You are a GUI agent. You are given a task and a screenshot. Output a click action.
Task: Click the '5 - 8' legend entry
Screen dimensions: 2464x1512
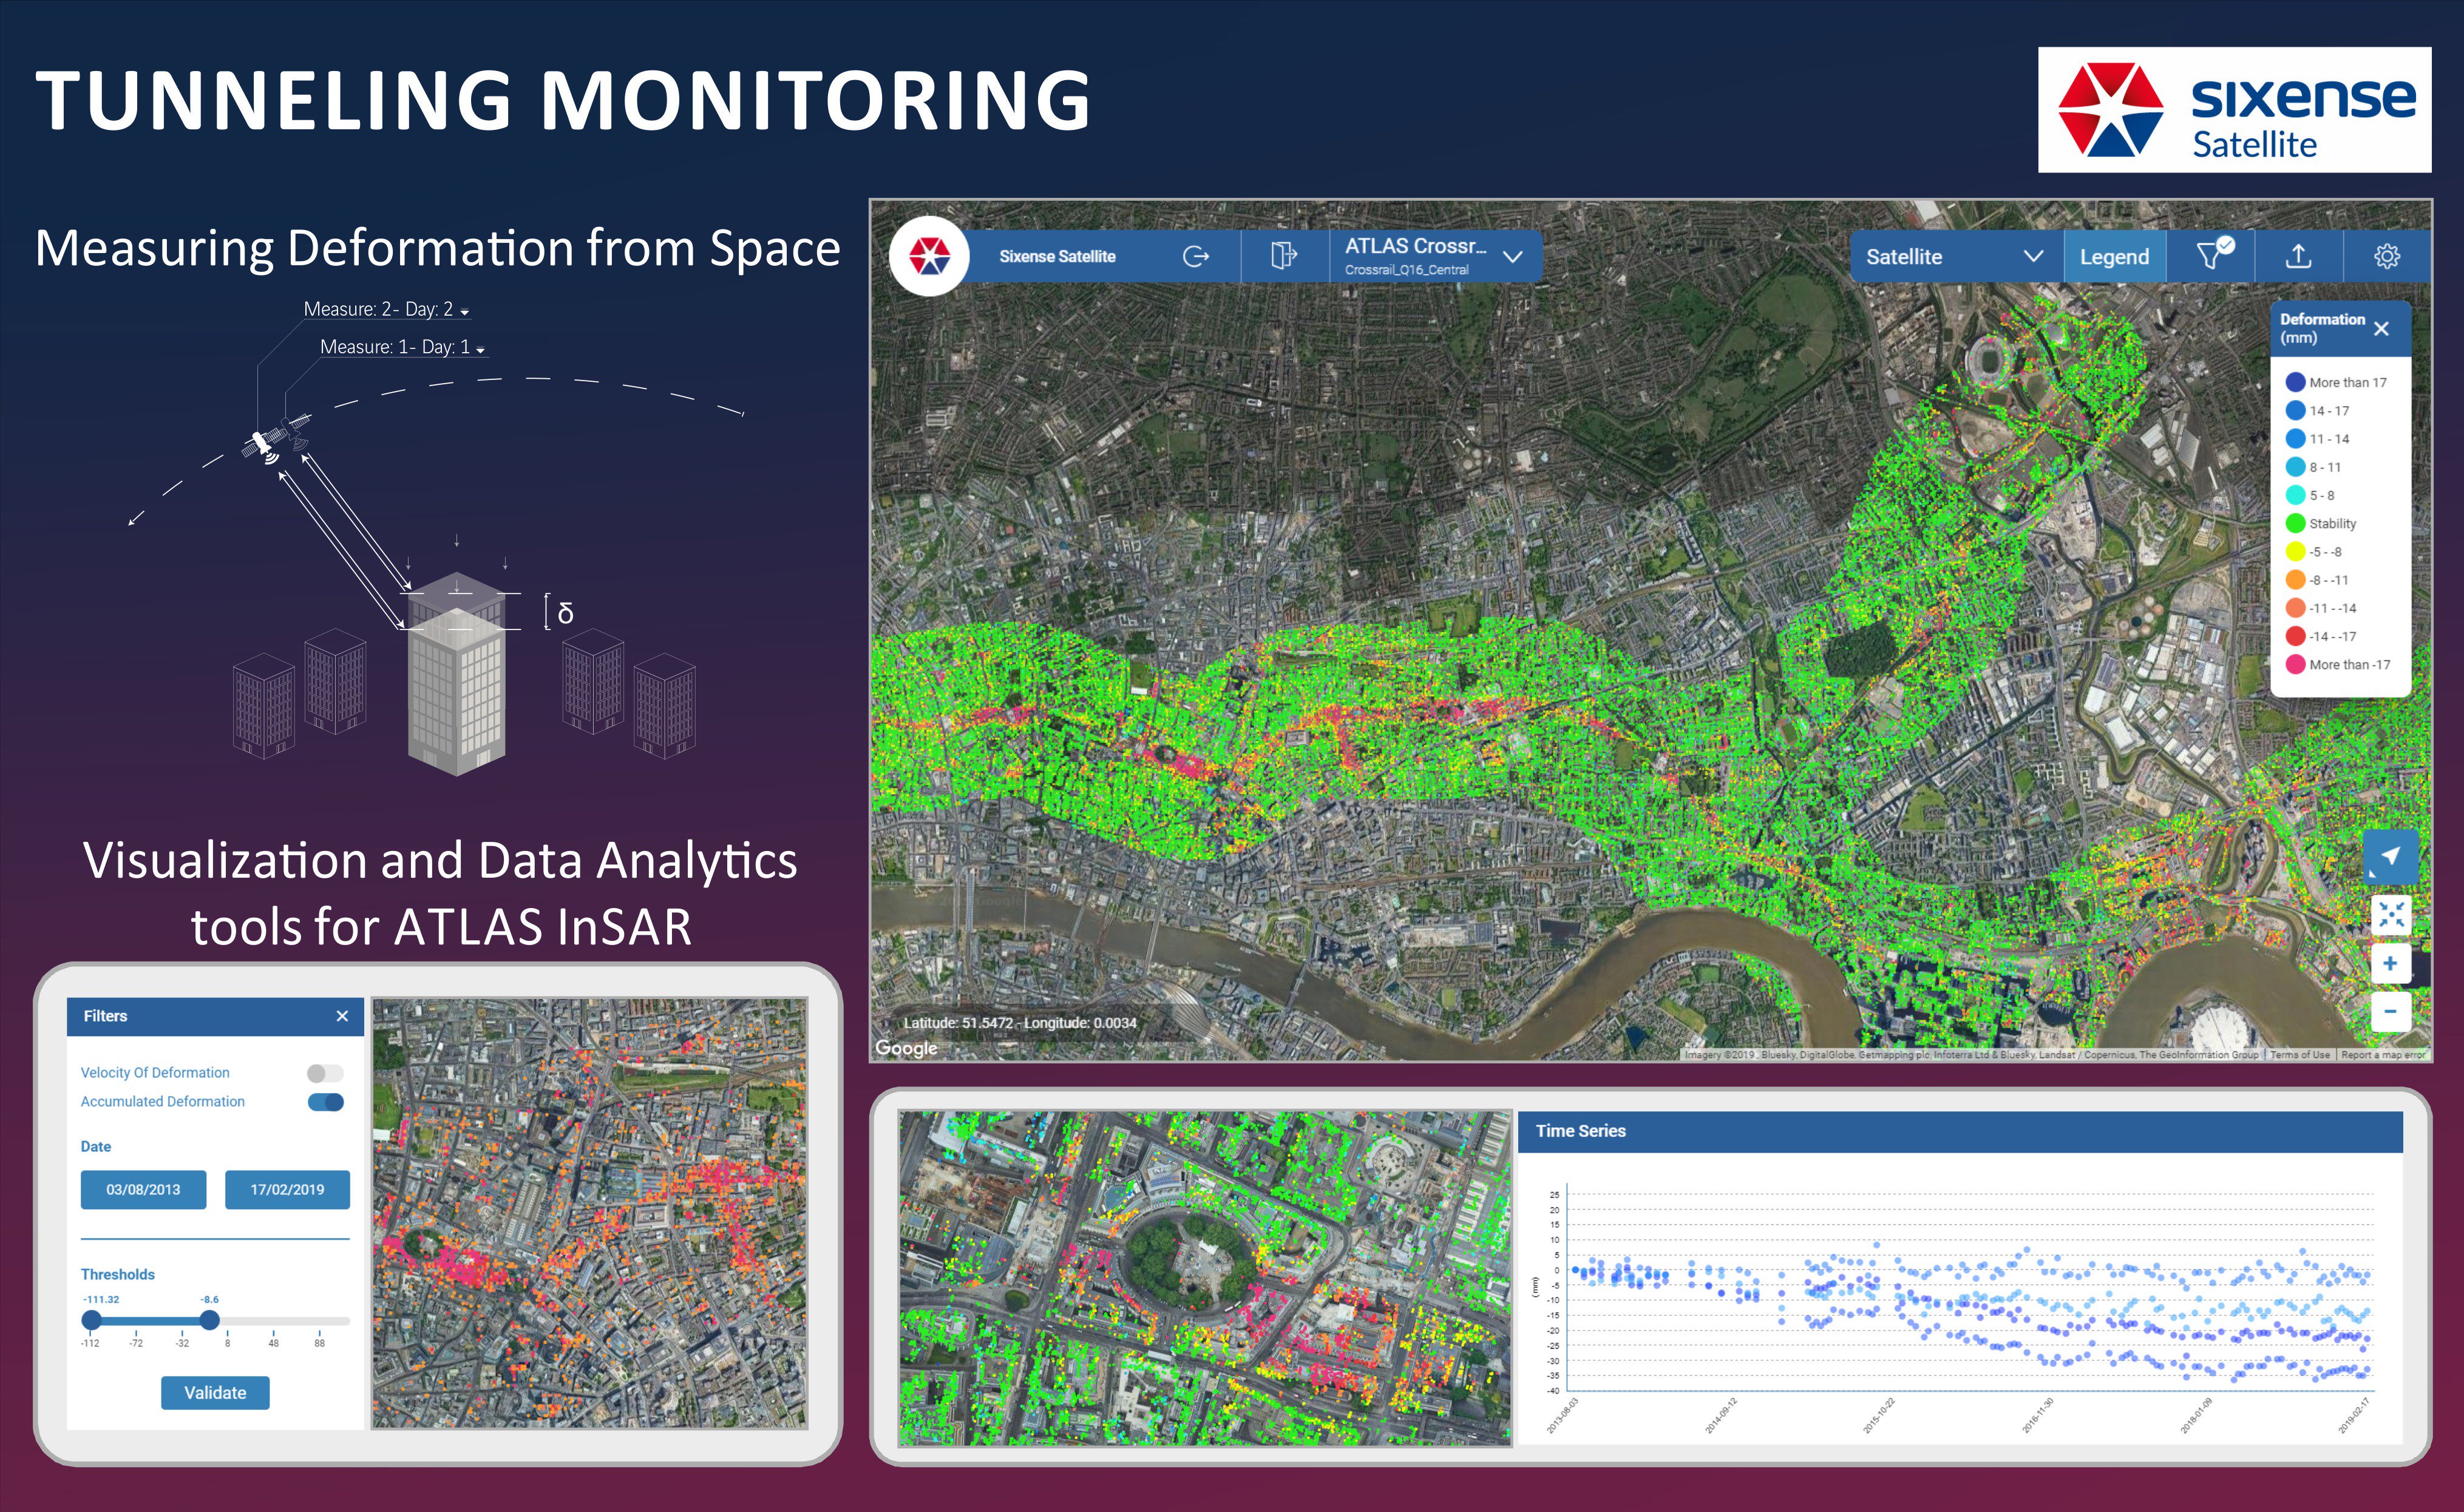pos(2311,495)
